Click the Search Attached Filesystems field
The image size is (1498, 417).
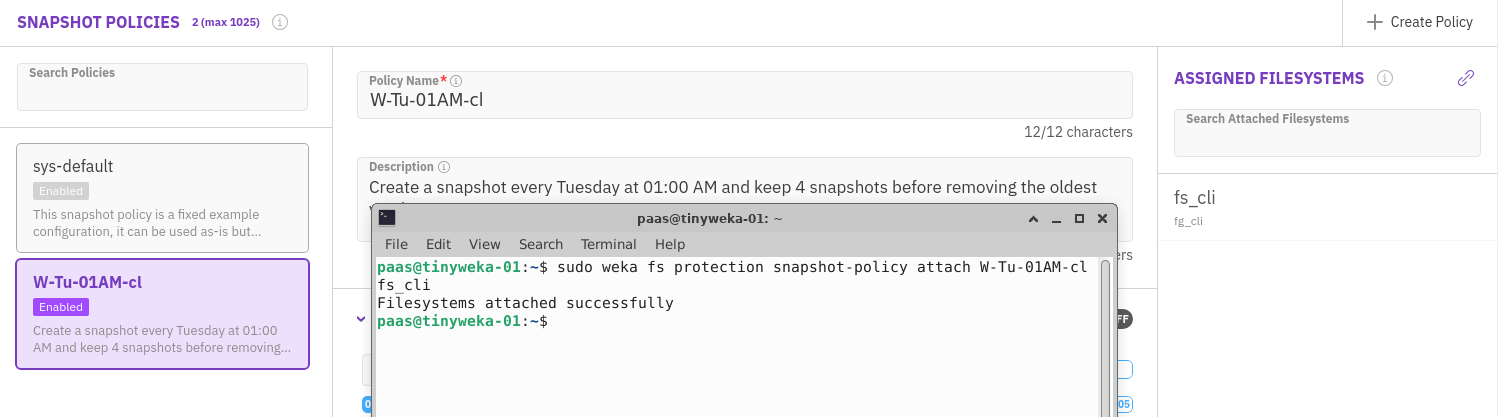[1327, 133]
